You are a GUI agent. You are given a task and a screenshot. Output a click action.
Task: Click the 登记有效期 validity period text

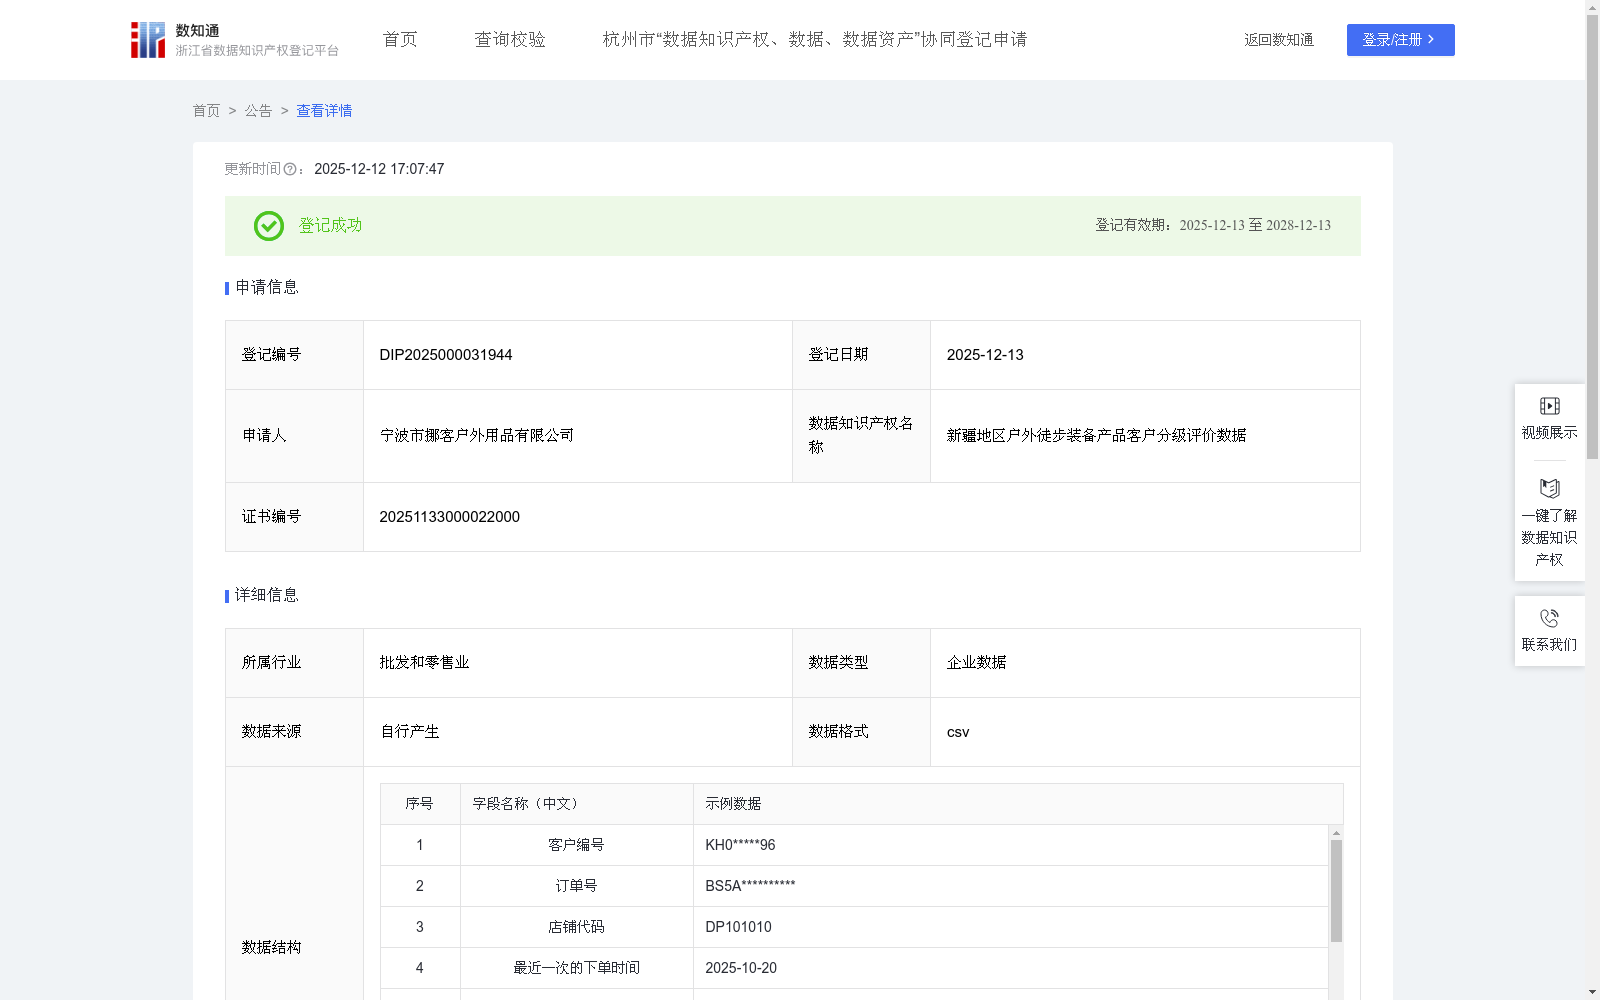coord(1213,226)
